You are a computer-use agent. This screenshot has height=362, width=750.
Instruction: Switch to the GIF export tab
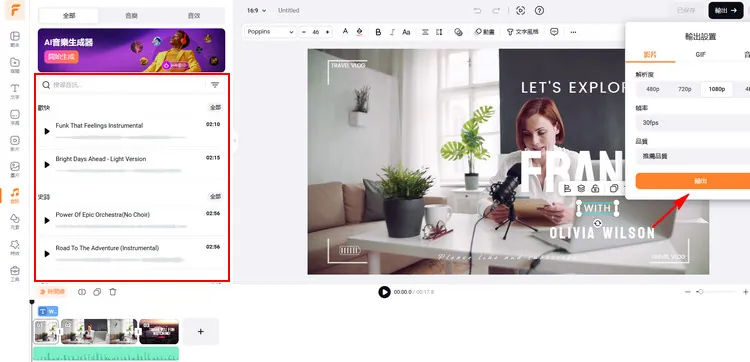[x=700, y=55]
